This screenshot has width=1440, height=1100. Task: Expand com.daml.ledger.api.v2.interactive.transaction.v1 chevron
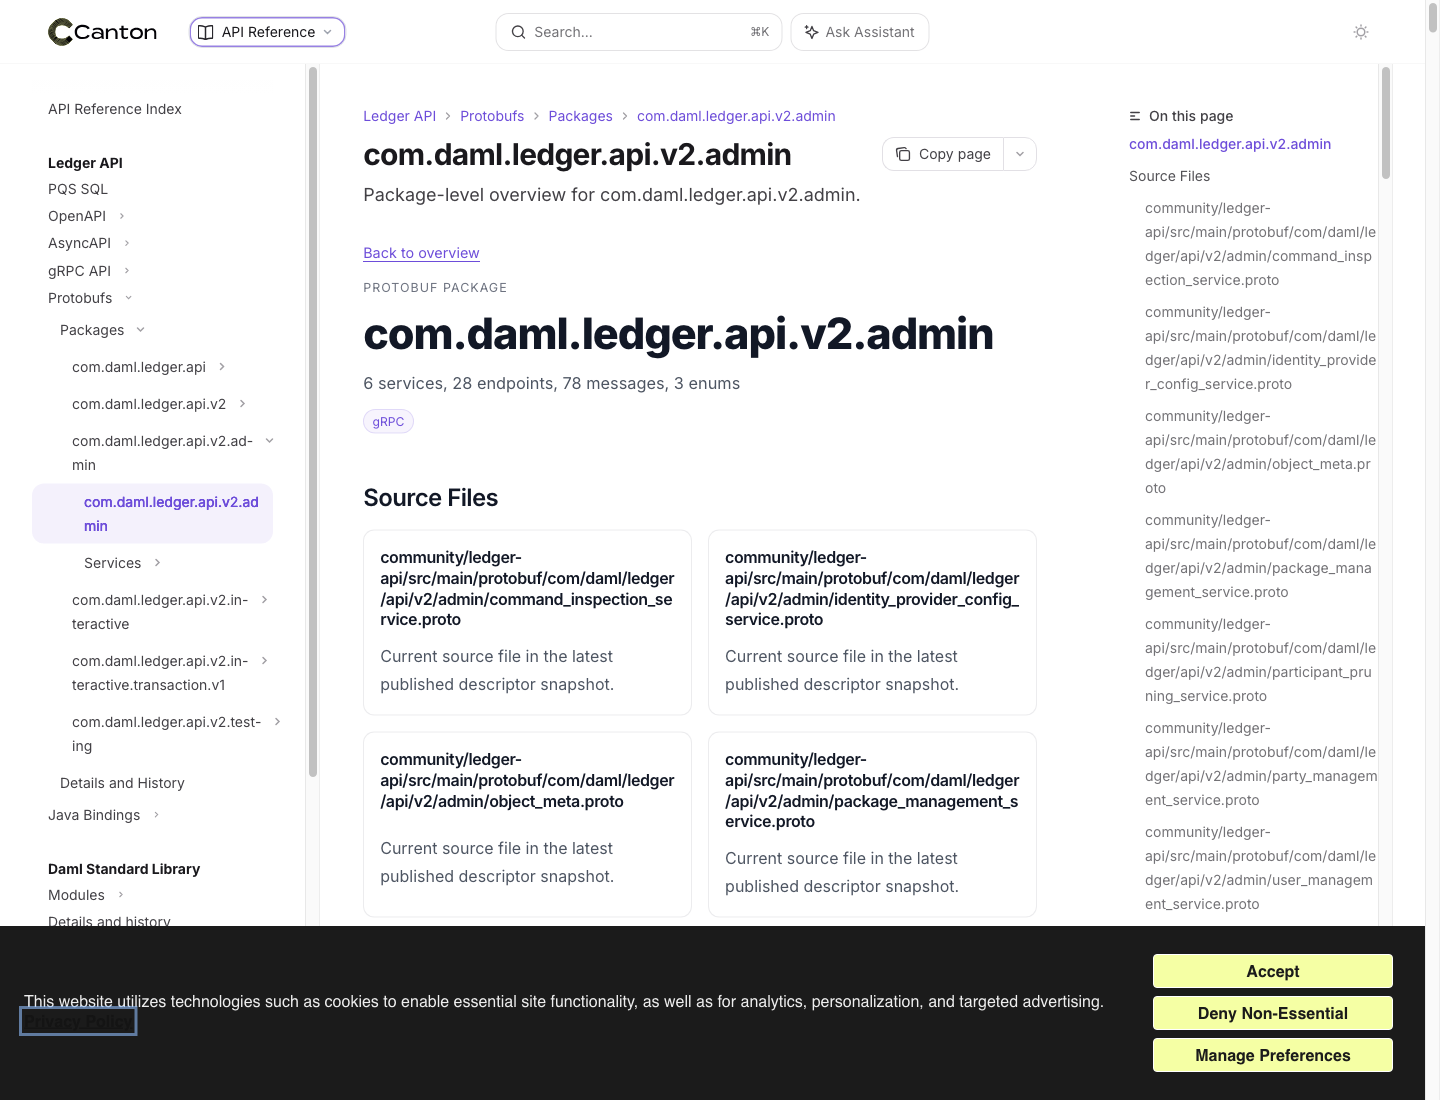tap(264, 661)
